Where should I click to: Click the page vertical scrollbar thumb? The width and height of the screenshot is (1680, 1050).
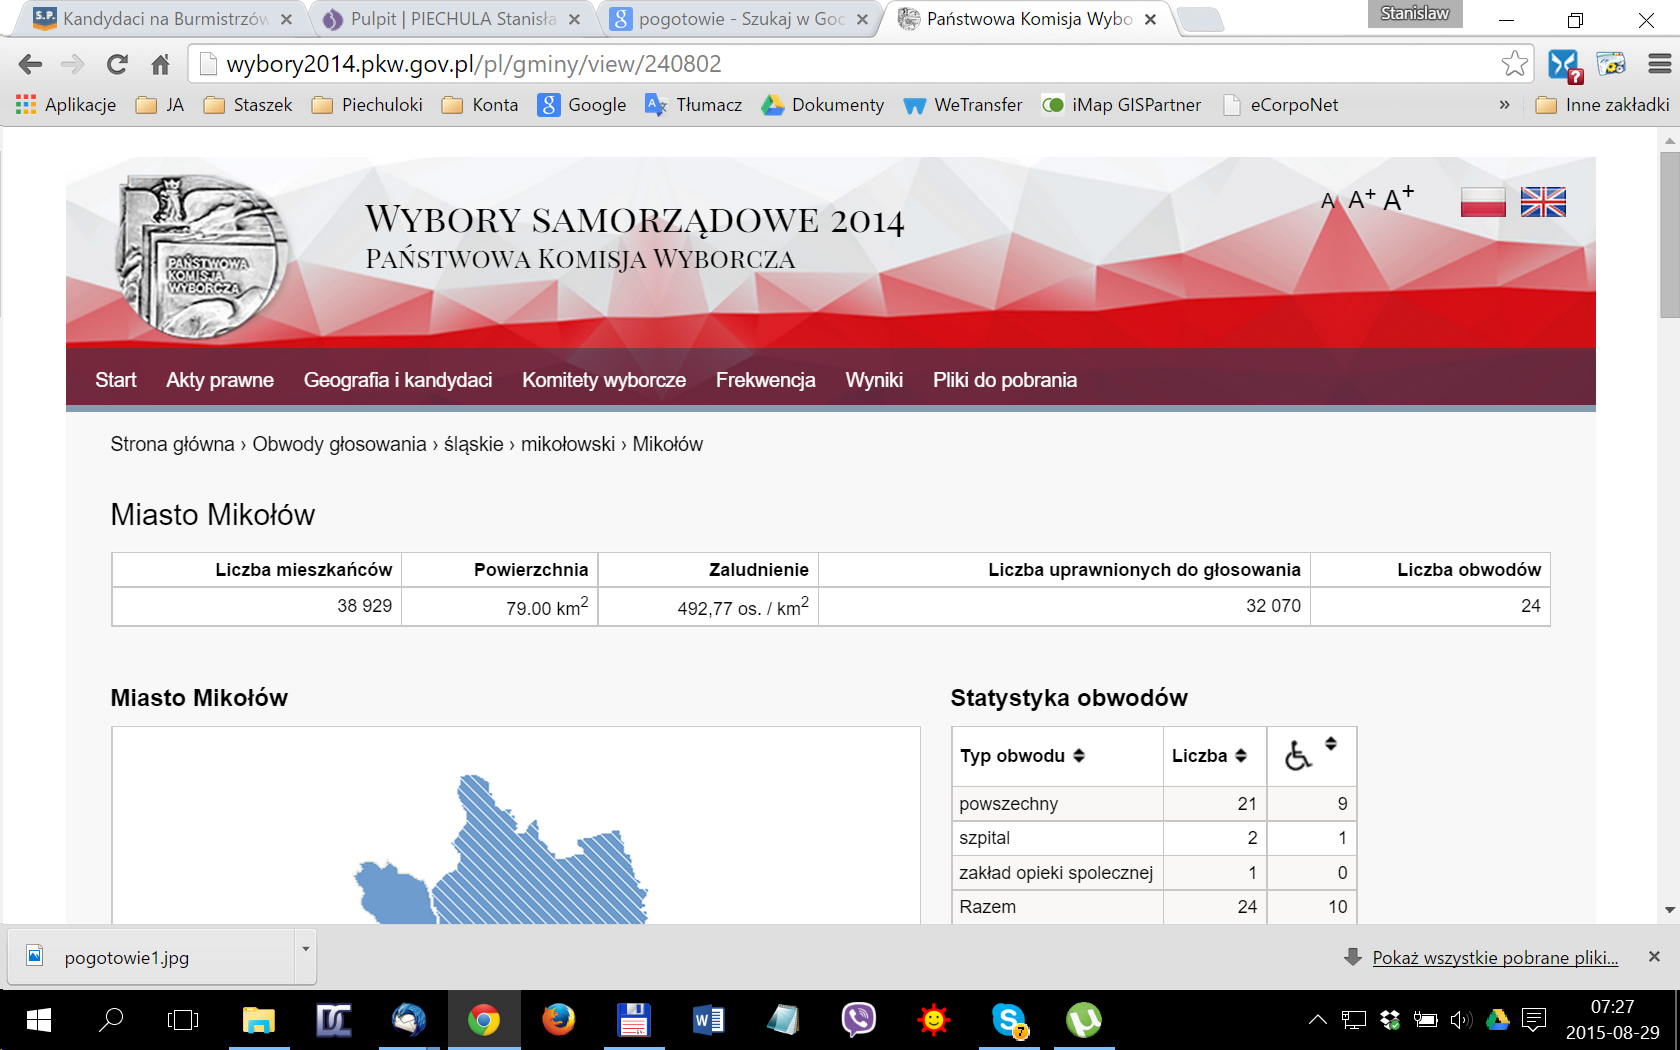click(x=1669, y=235)
